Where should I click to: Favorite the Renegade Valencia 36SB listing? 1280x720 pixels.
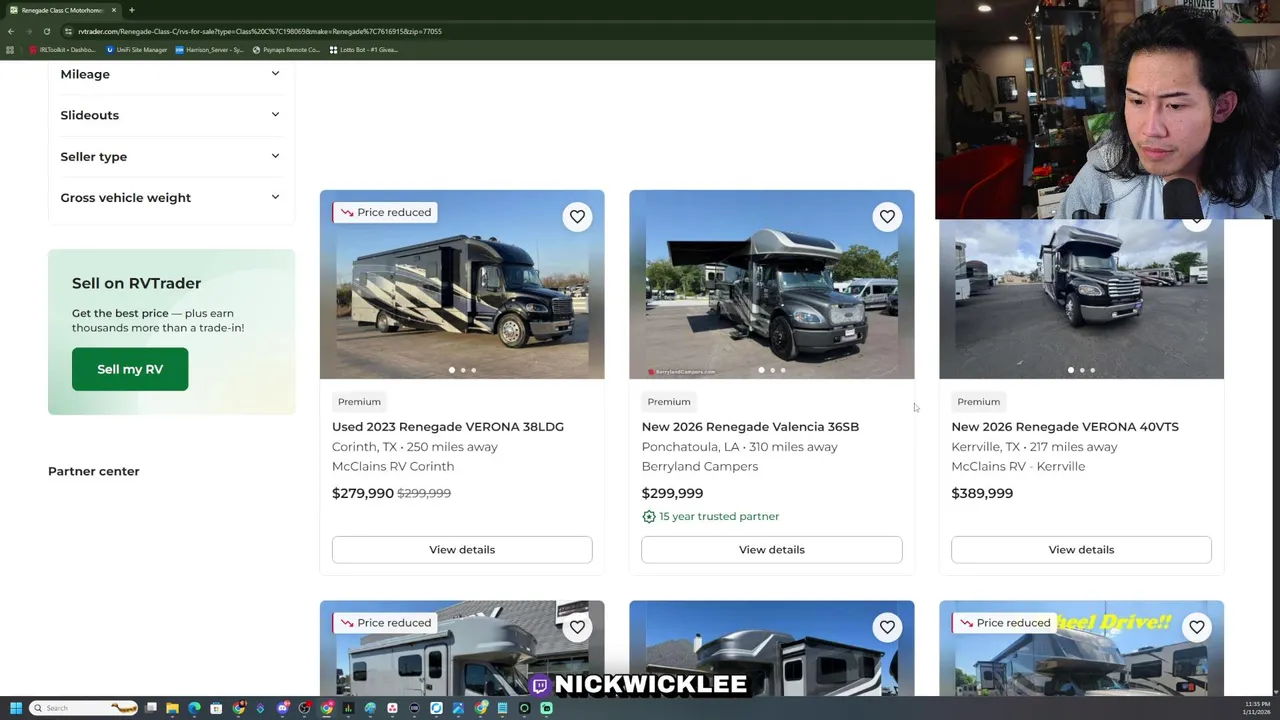(887, 216)
